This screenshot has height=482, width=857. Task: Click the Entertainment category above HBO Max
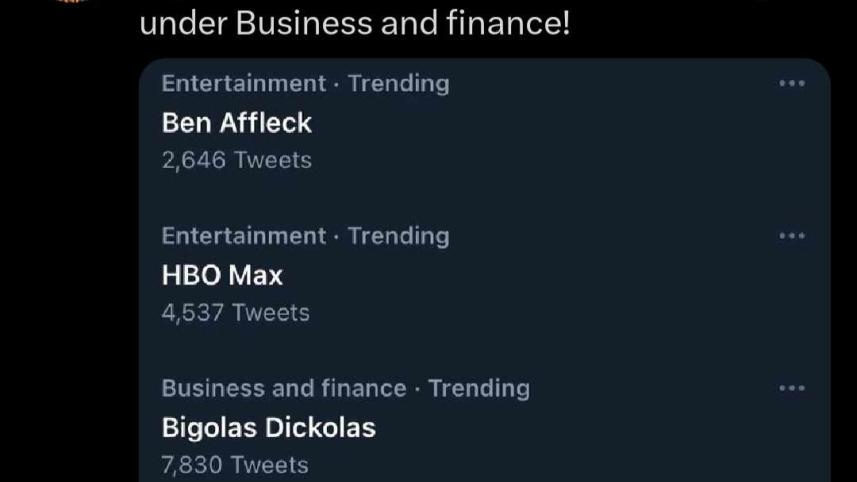click(244, 236)
